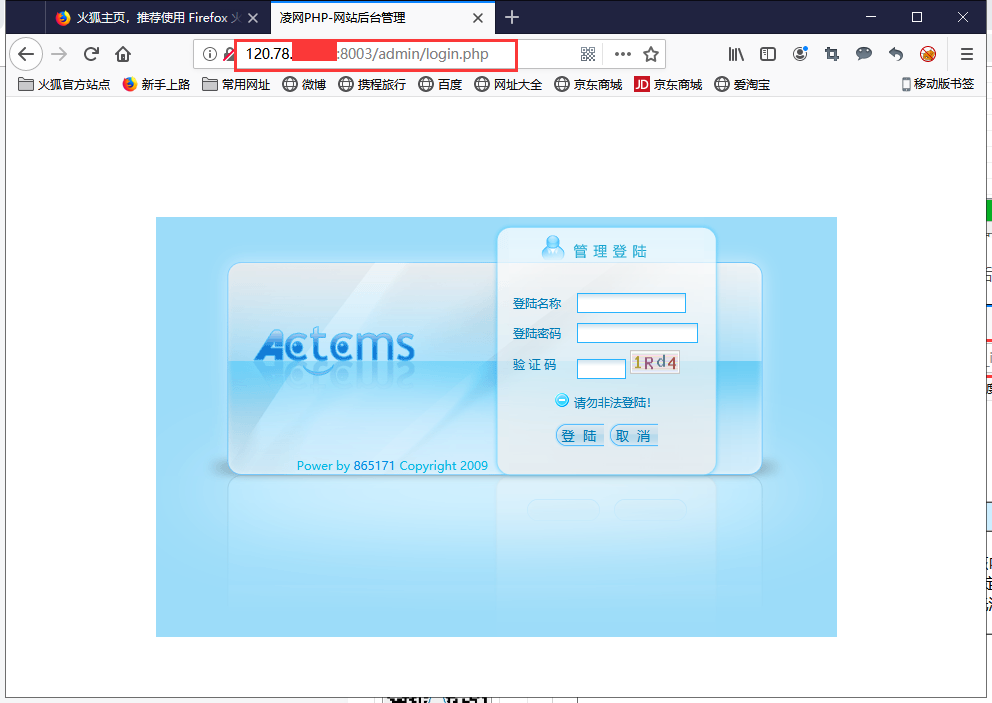
Task: Open the Firefox hamburger menu
Action: coord(967,54)
